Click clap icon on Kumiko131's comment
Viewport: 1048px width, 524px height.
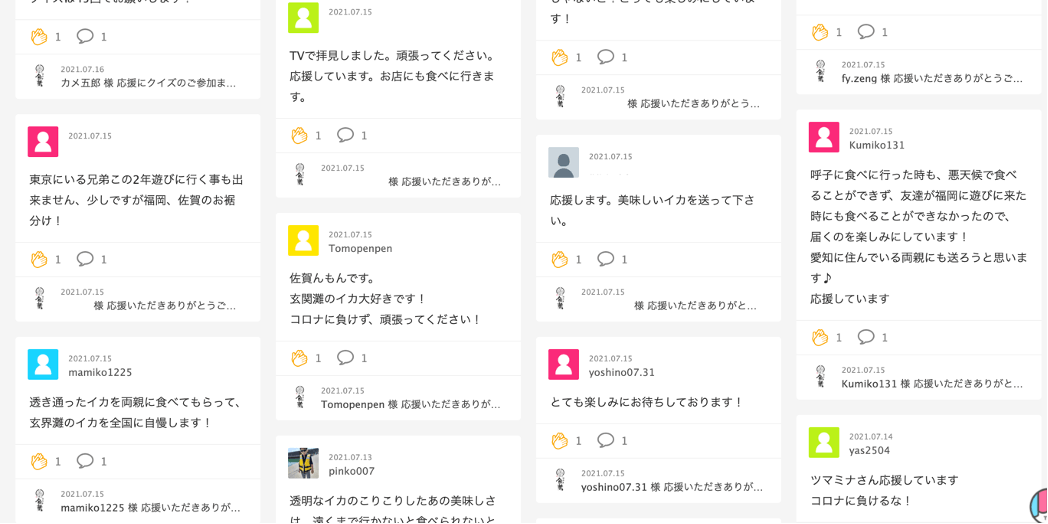click(x=820, y=337)
